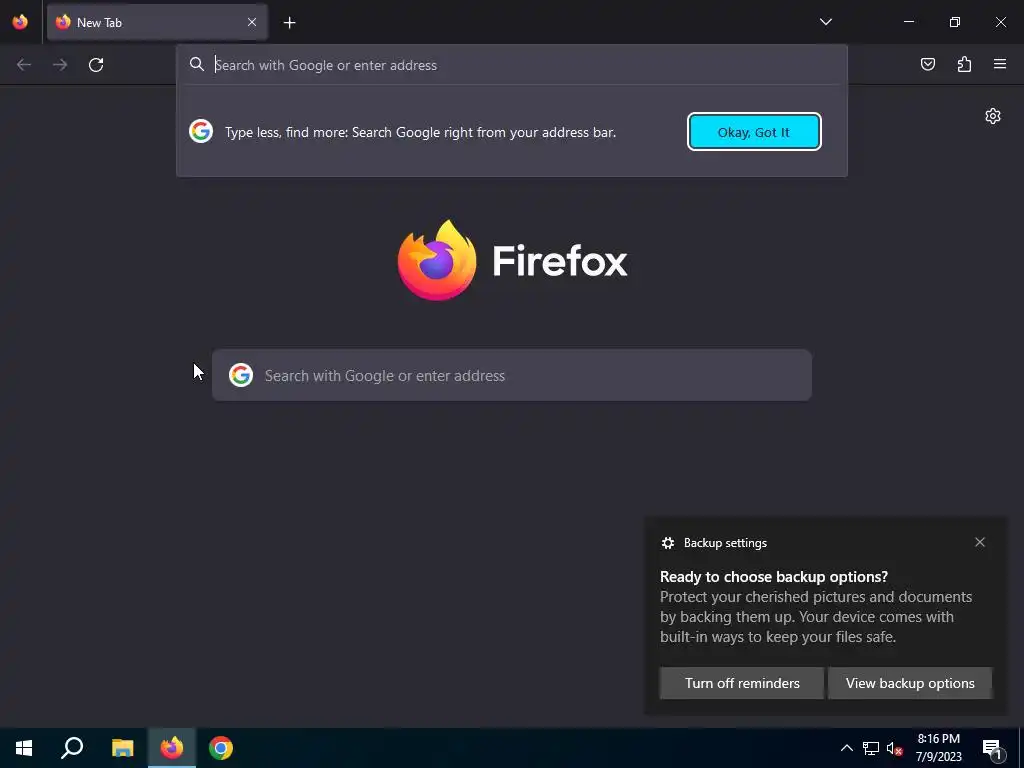
Task: Open Windows taskbar search
Action: coord(72,748)
